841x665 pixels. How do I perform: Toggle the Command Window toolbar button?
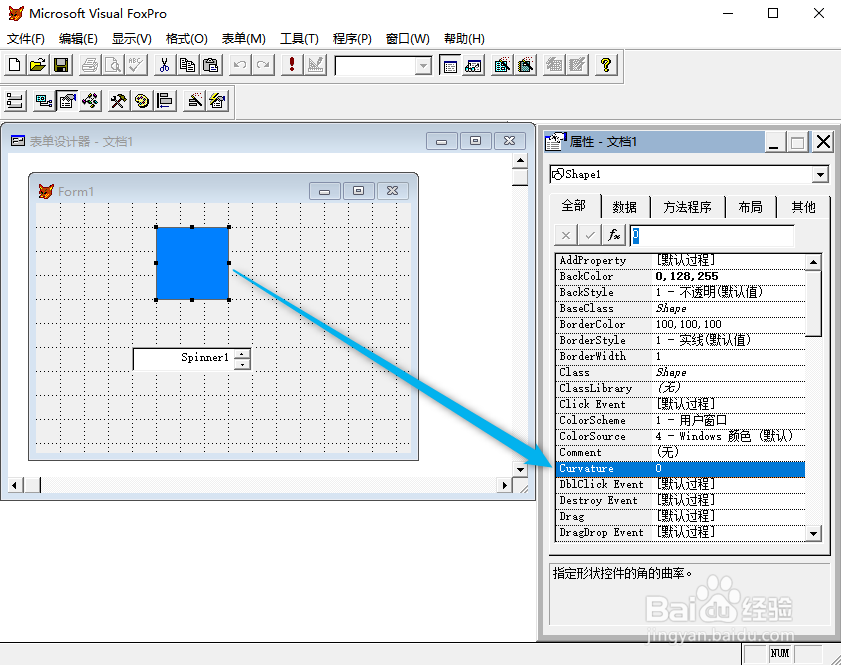pos(449,65)
